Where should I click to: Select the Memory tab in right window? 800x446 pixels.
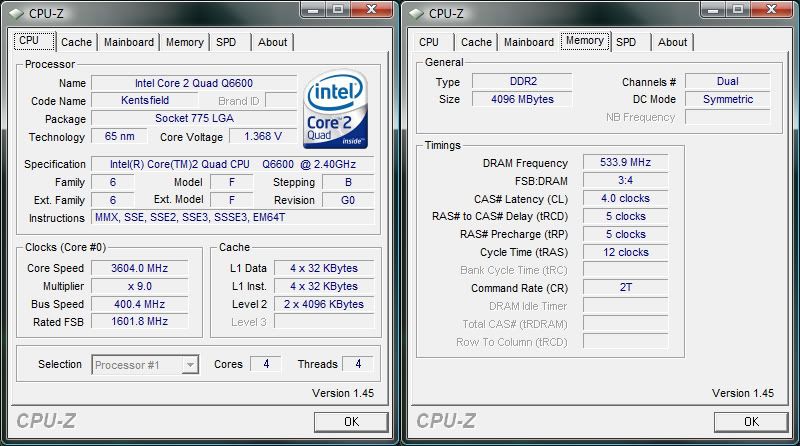point(585,41)
